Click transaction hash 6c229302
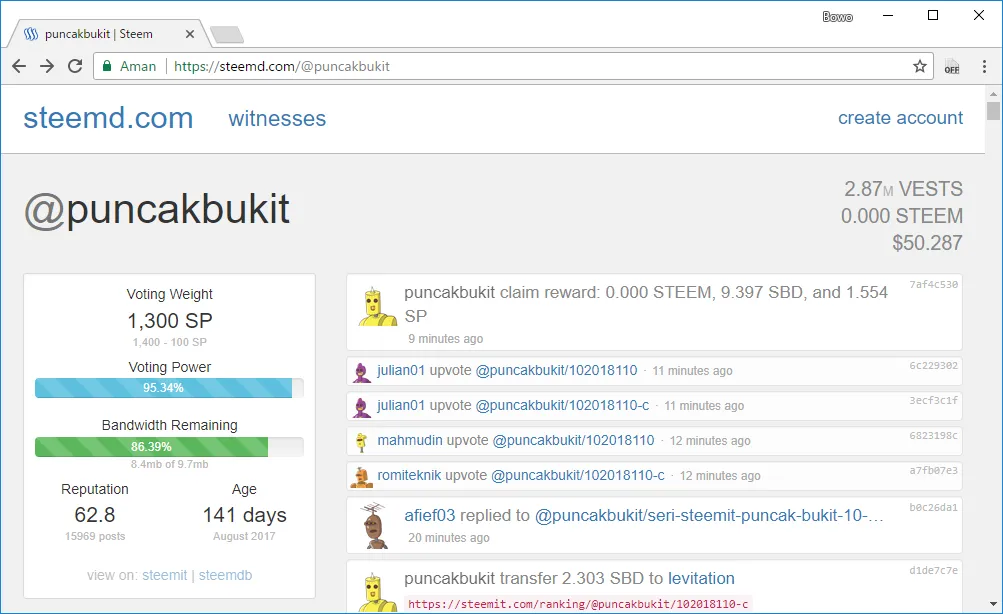The image size is (1003, 614). pos(933,366)
